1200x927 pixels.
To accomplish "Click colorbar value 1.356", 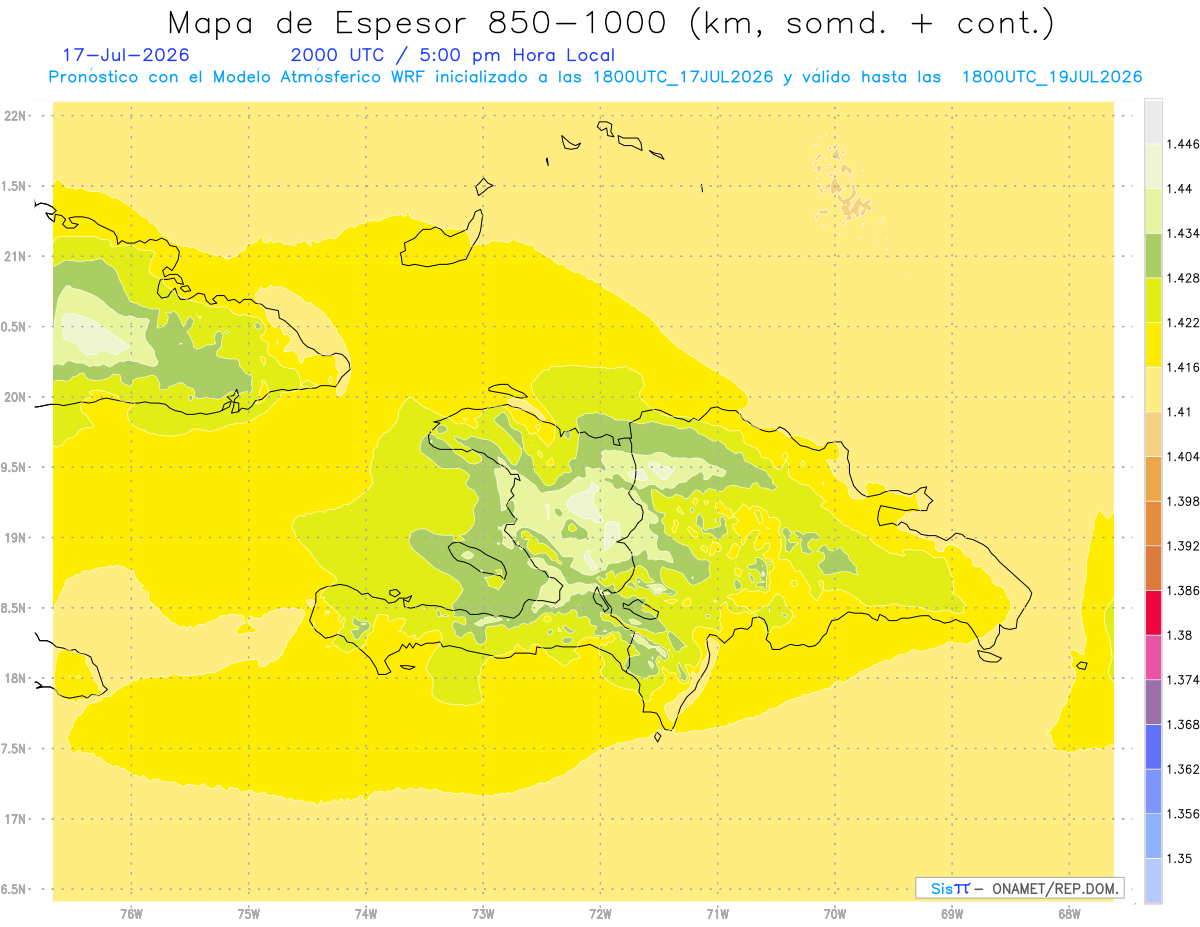I will click(x=1183, y=814).
